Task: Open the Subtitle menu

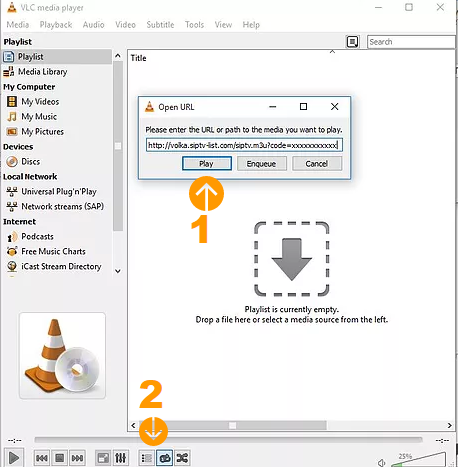Action: pos(160,25)
